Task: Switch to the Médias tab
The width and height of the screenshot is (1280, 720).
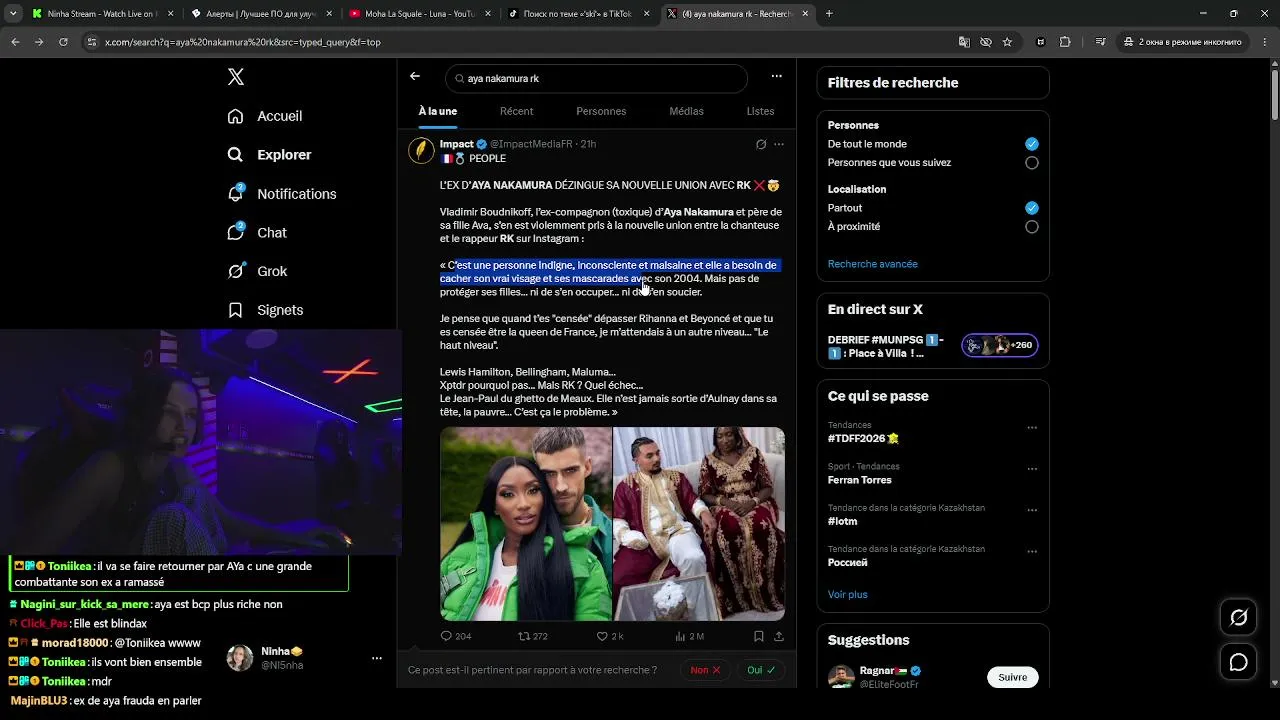Action: point(686,111)
